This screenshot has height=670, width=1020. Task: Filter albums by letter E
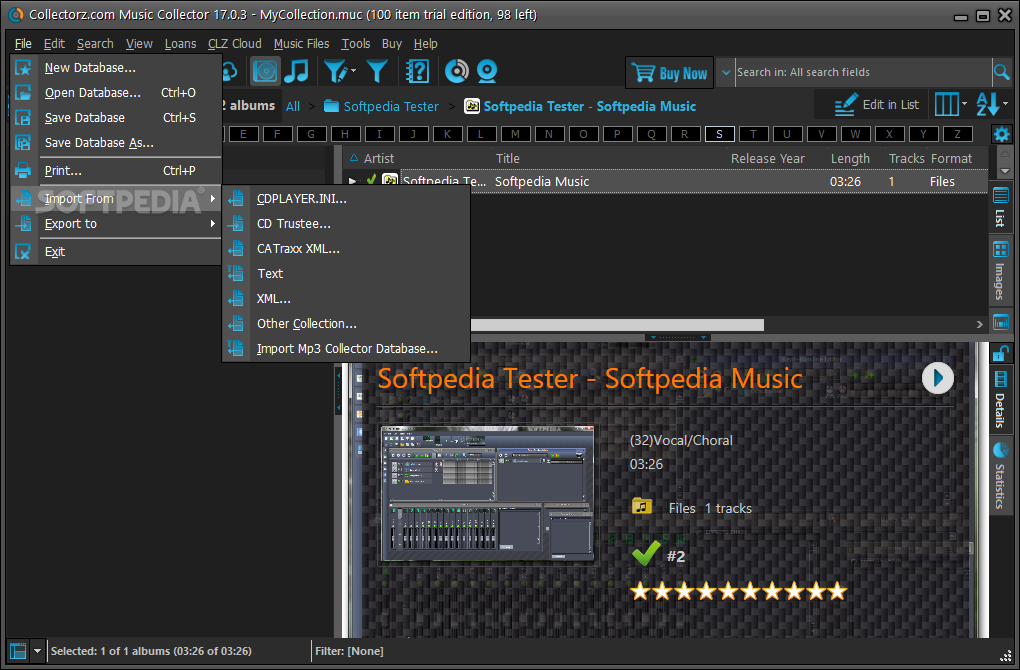243,134
